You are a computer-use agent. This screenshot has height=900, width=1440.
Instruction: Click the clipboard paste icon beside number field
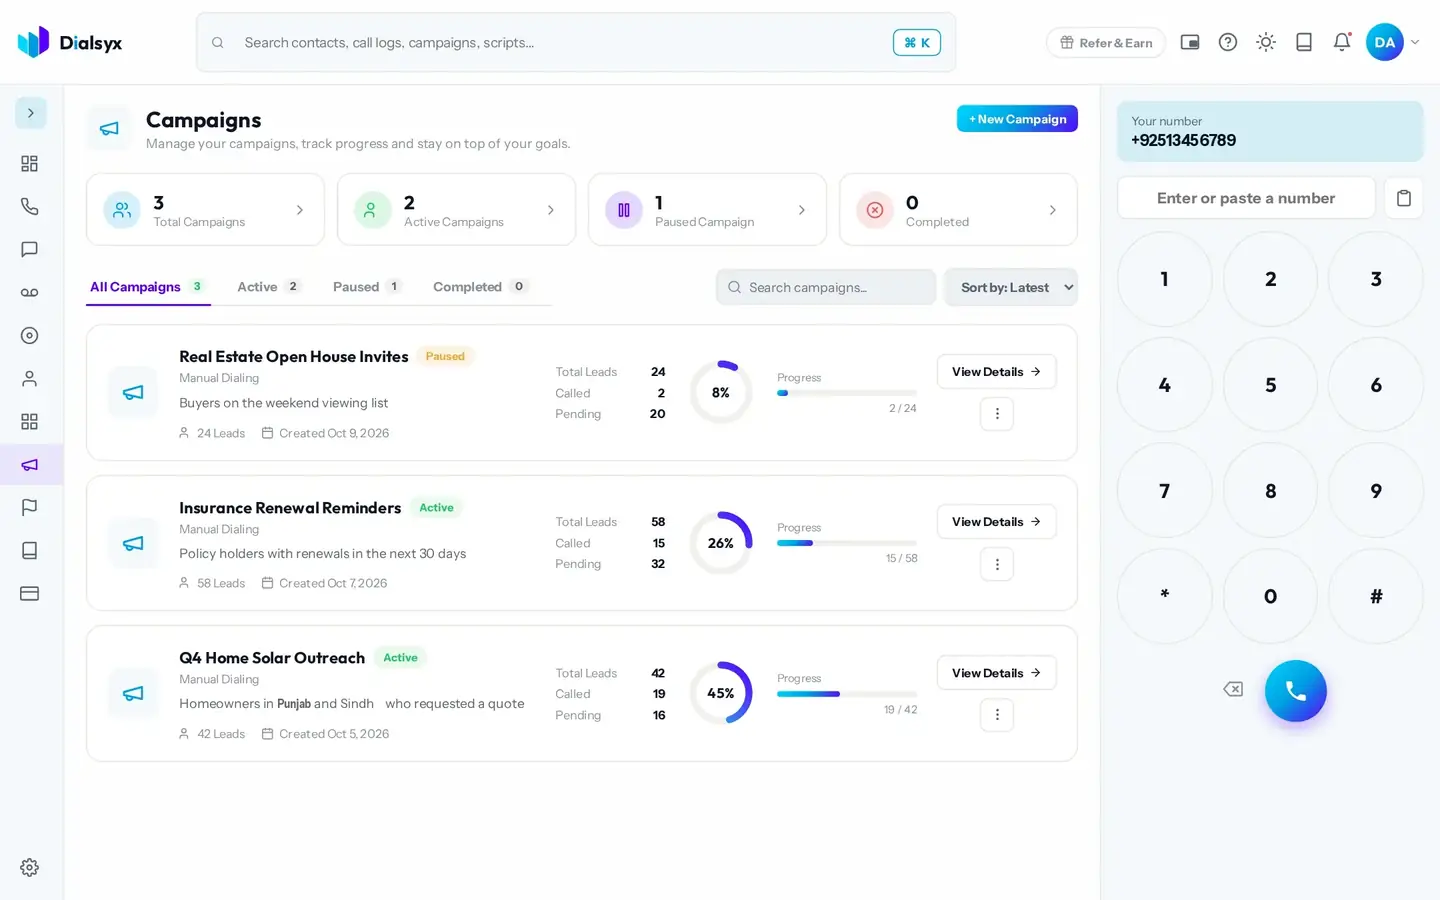click(1403, 198)
